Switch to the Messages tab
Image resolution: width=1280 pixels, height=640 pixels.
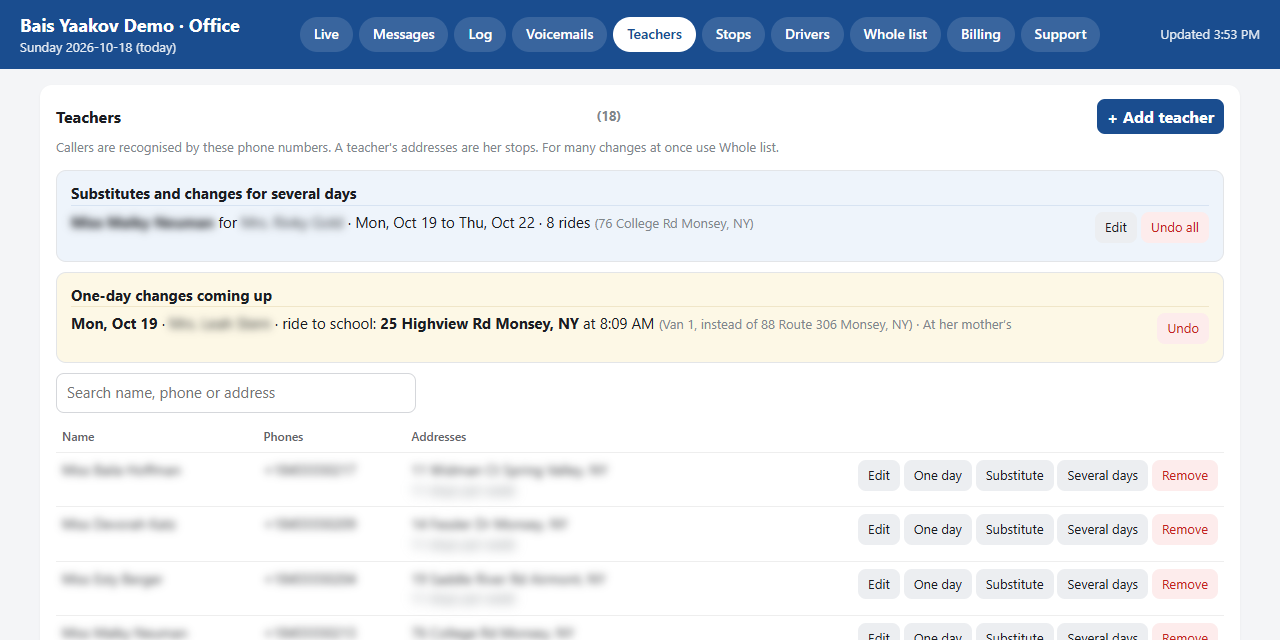click(x=404, y=34)
